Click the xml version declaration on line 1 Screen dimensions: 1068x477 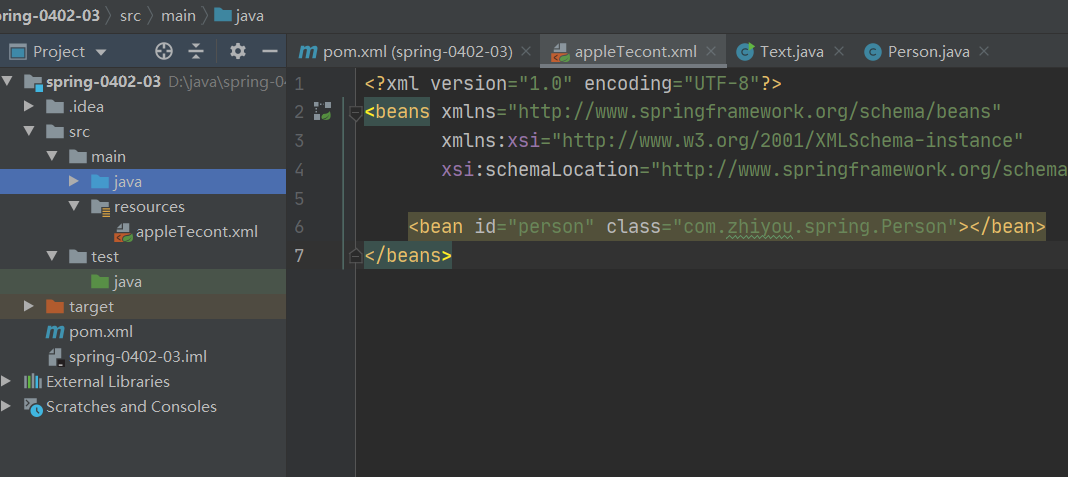point(573,84)
